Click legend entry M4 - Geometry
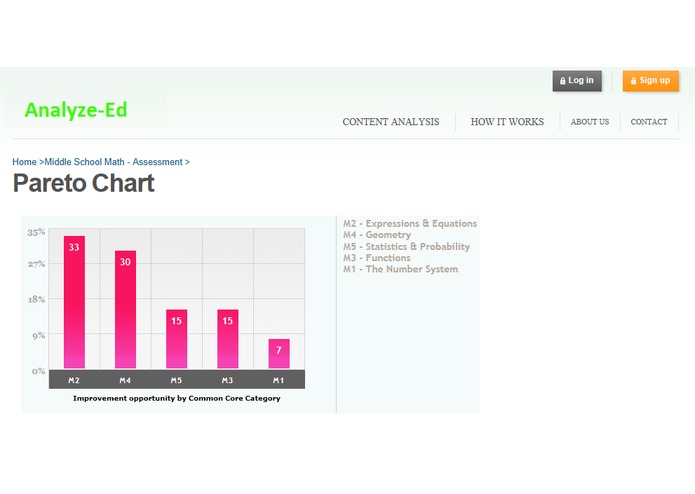The width and height of the screenshot is (695, 494). pyautogui.click(x=377, y=235)
